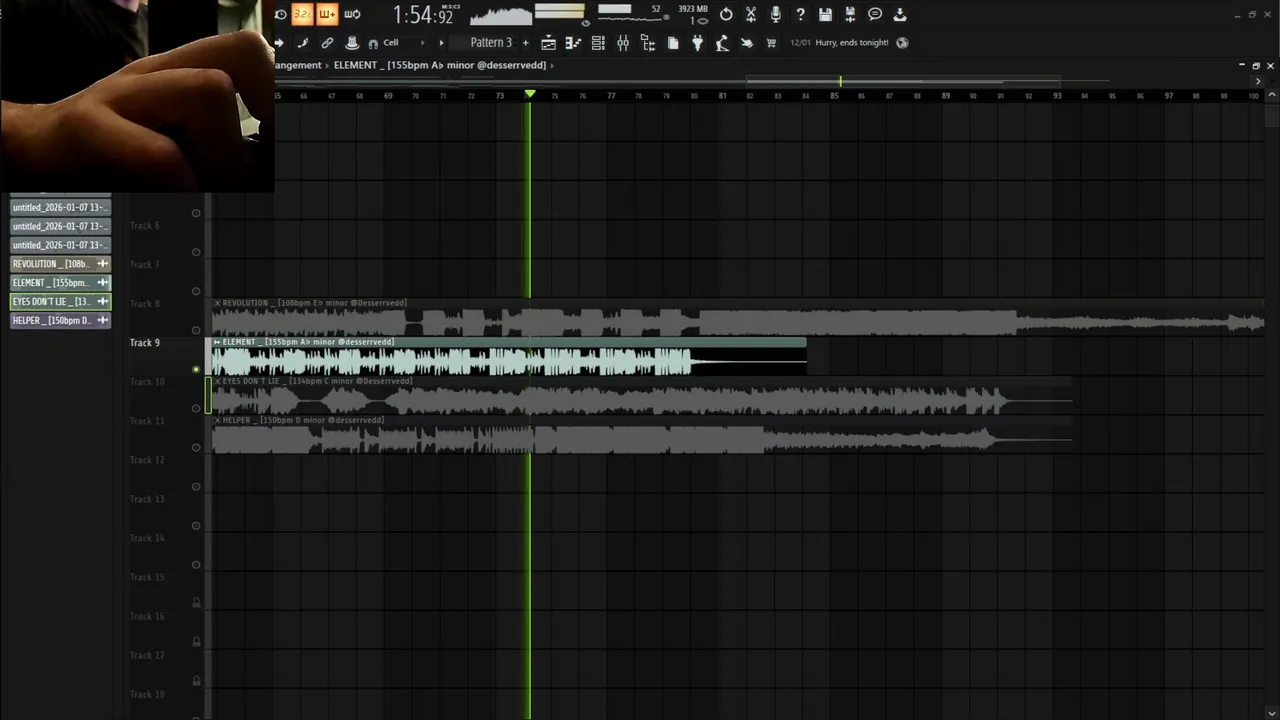Open the HELPER clip title menu

click(217, 420)
